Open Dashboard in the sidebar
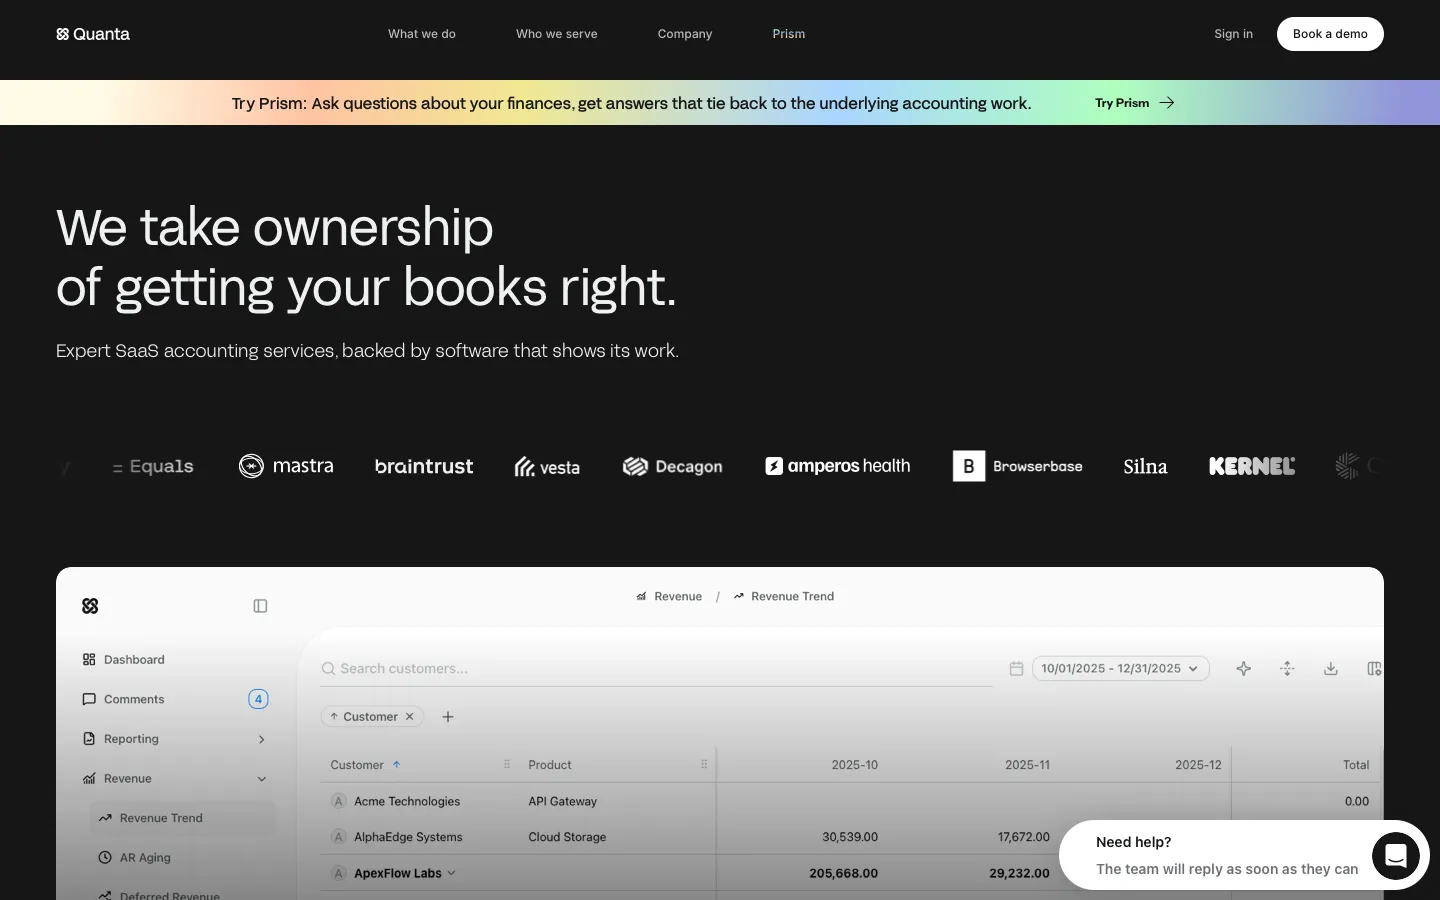This screenshot has height=900, width=1440. point(134,660)
